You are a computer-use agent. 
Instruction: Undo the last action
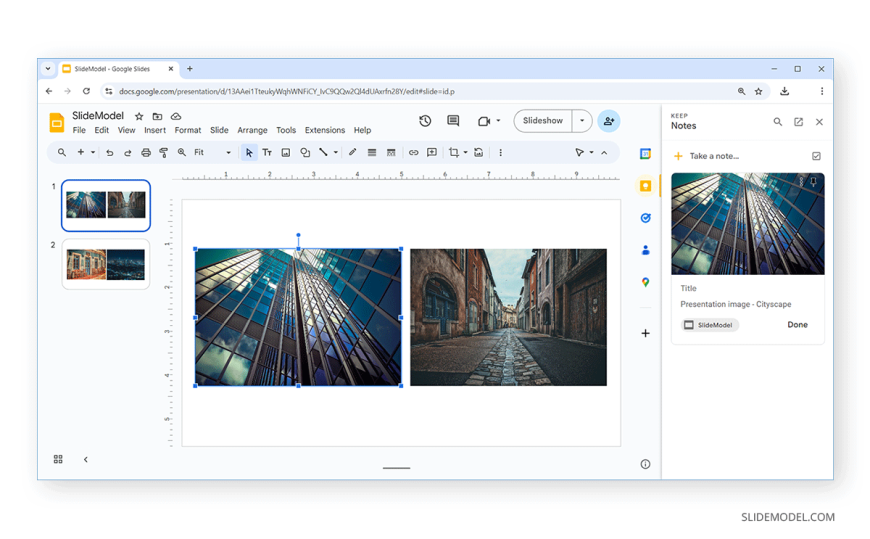pos(109,153)
